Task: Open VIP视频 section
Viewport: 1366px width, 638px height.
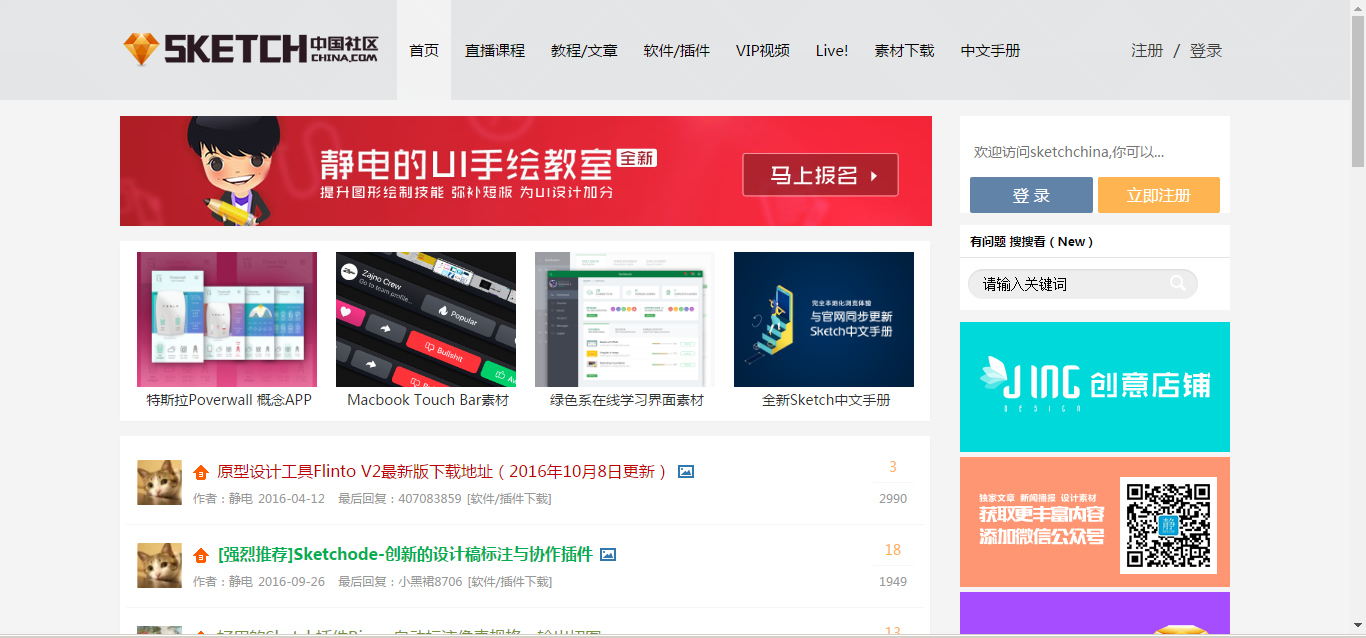Action: coord(763,50)
